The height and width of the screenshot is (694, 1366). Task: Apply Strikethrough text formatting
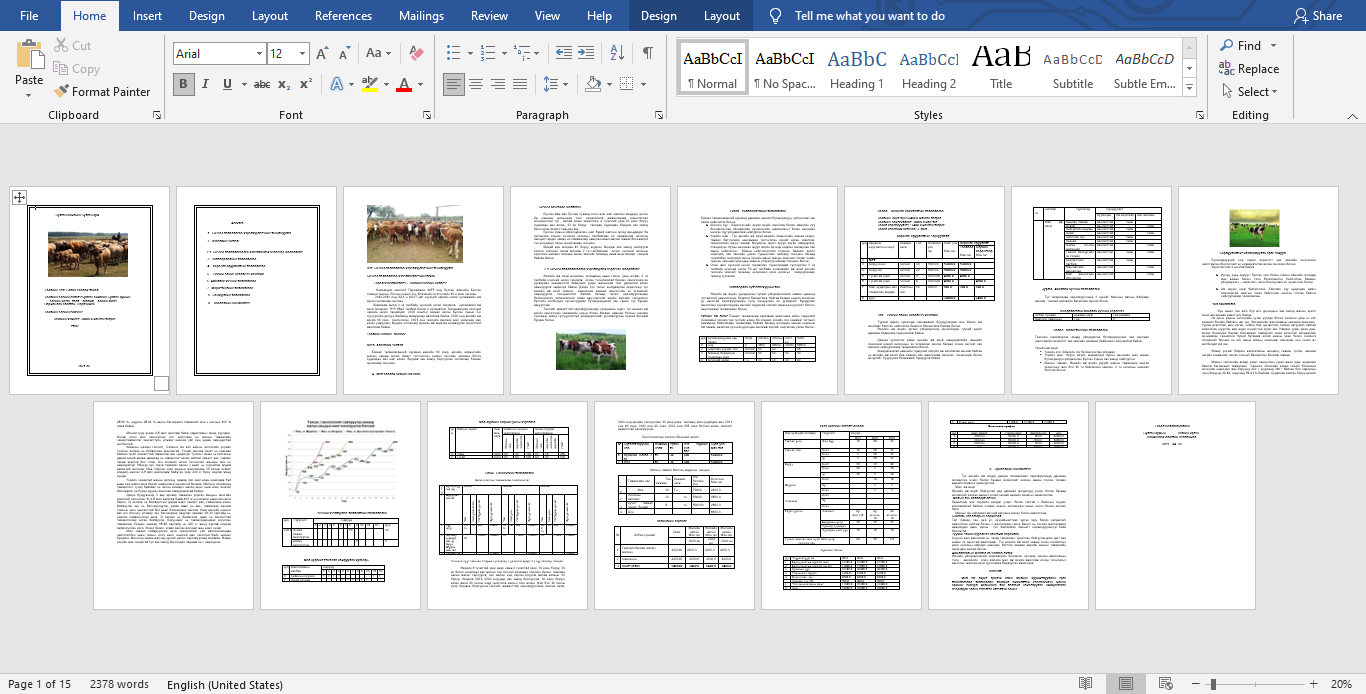tap(256, 85)
